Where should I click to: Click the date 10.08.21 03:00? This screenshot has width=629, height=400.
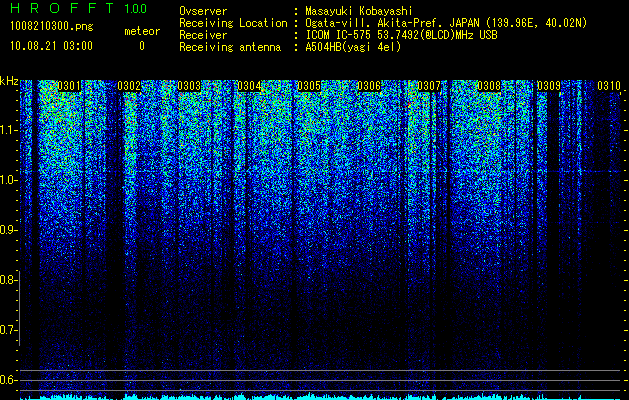tap(51, 46)
